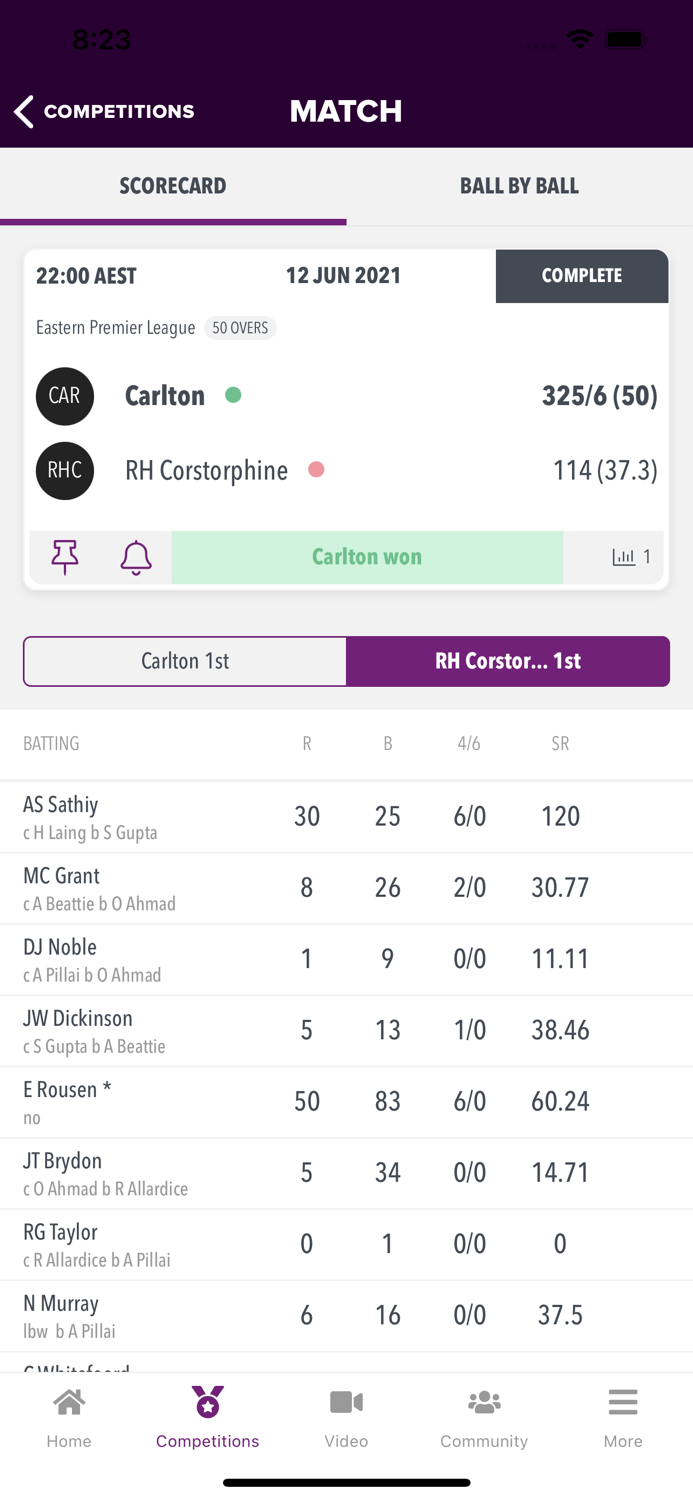The height and width of the screenshot is (1500, 693).
Task: Enable match notifications via the bell icon
Action: [x=136, y=557]
